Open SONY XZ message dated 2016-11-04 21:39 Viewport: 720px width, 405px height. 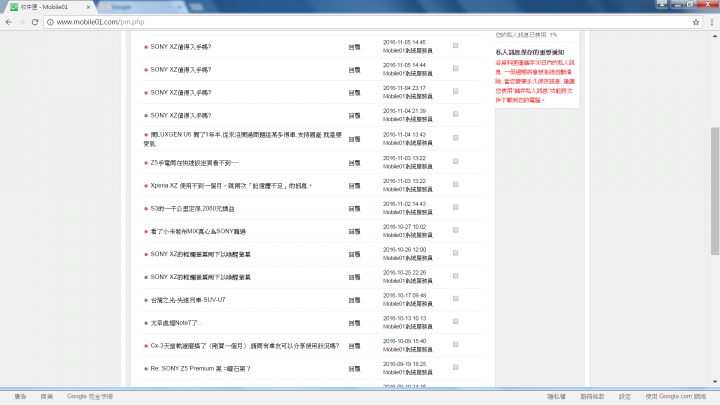[x=181, y=115]
